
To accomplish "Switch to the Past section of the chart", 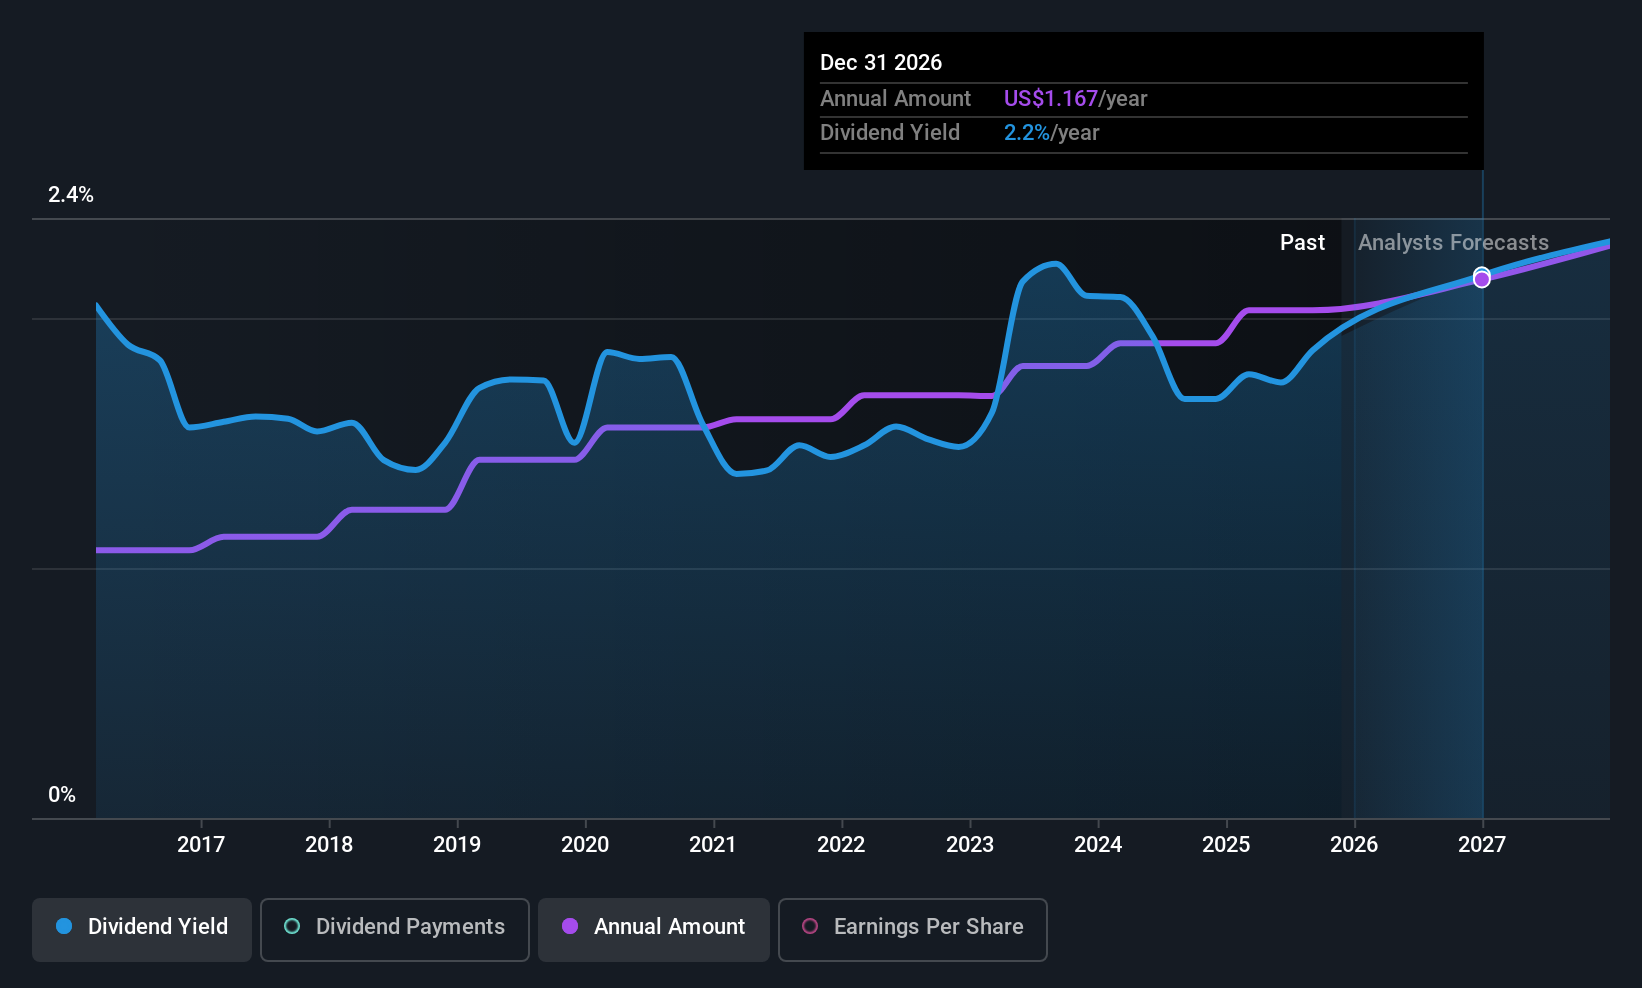I will (1302, 242).
